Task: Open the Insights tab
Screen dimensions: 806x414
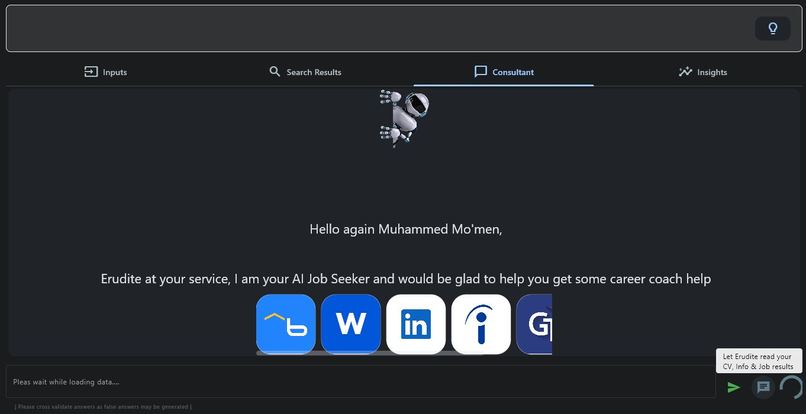Action: [703, 72]
